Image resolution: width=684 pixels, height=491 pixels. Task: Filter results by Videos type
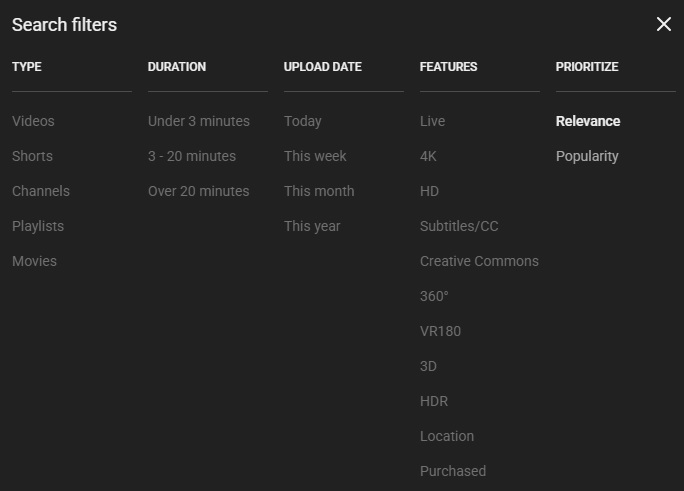[33, 121]
